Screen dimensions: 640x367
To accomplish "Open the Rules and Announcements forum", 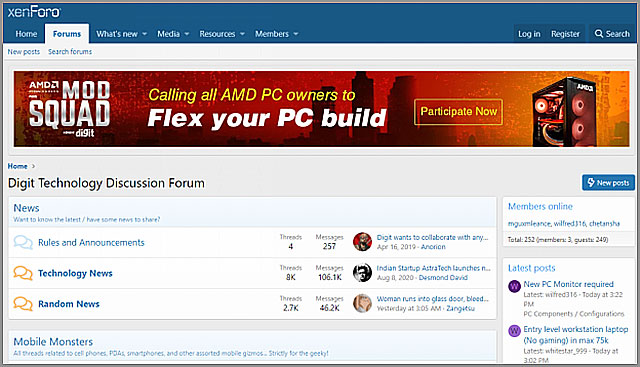I will click(x=91, y=242).
